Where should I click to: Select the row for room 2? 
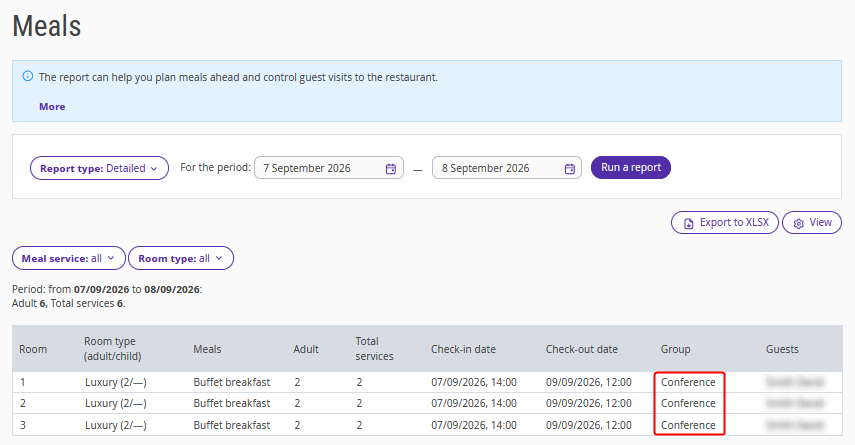point(427,403)
